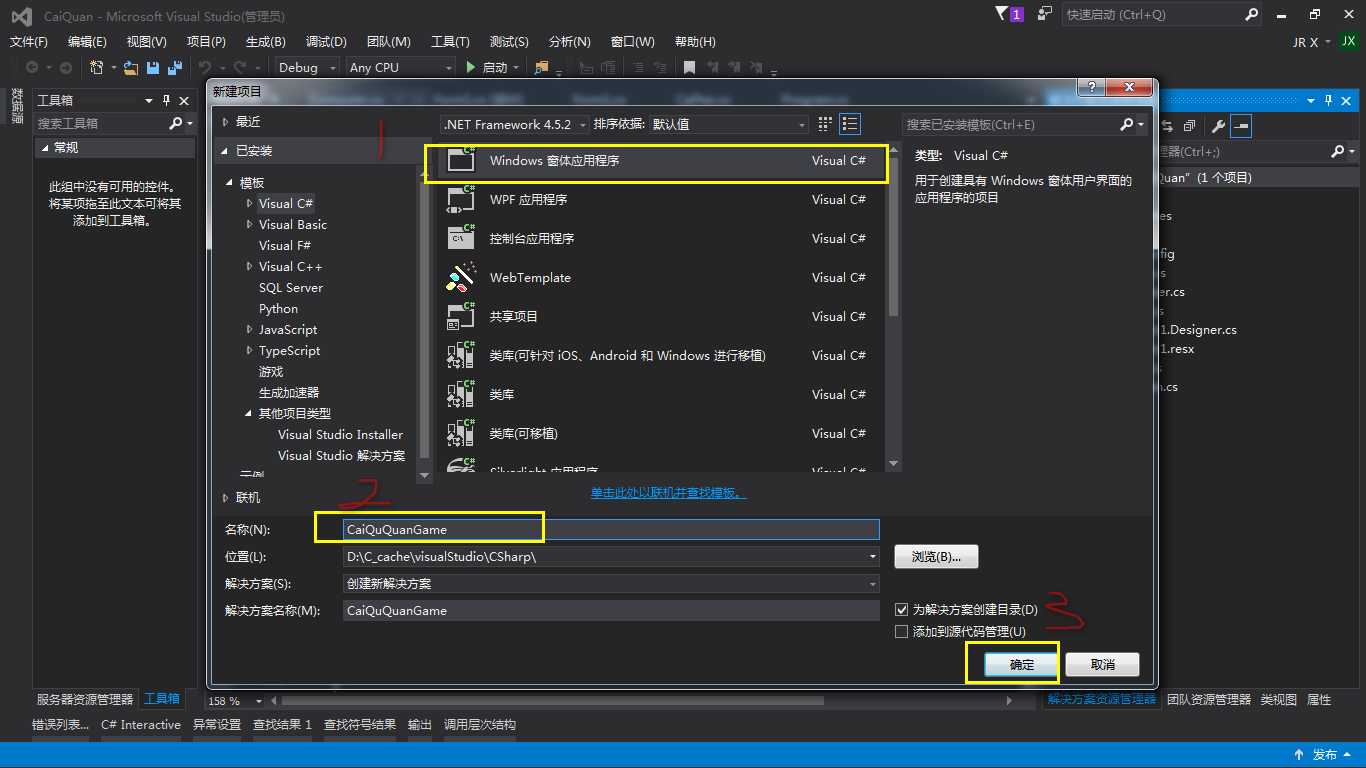This screenshot has width=1366, height=768.
Task: Collapse the Other Project Types node
Action: pos(250,413)
